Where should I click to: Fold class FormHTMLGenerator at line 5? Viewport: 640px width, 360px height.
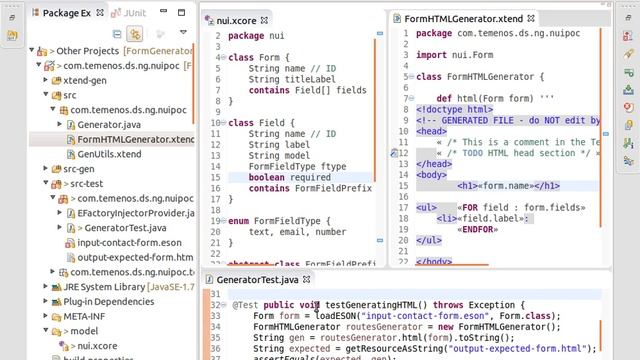[x=411, y=76]
